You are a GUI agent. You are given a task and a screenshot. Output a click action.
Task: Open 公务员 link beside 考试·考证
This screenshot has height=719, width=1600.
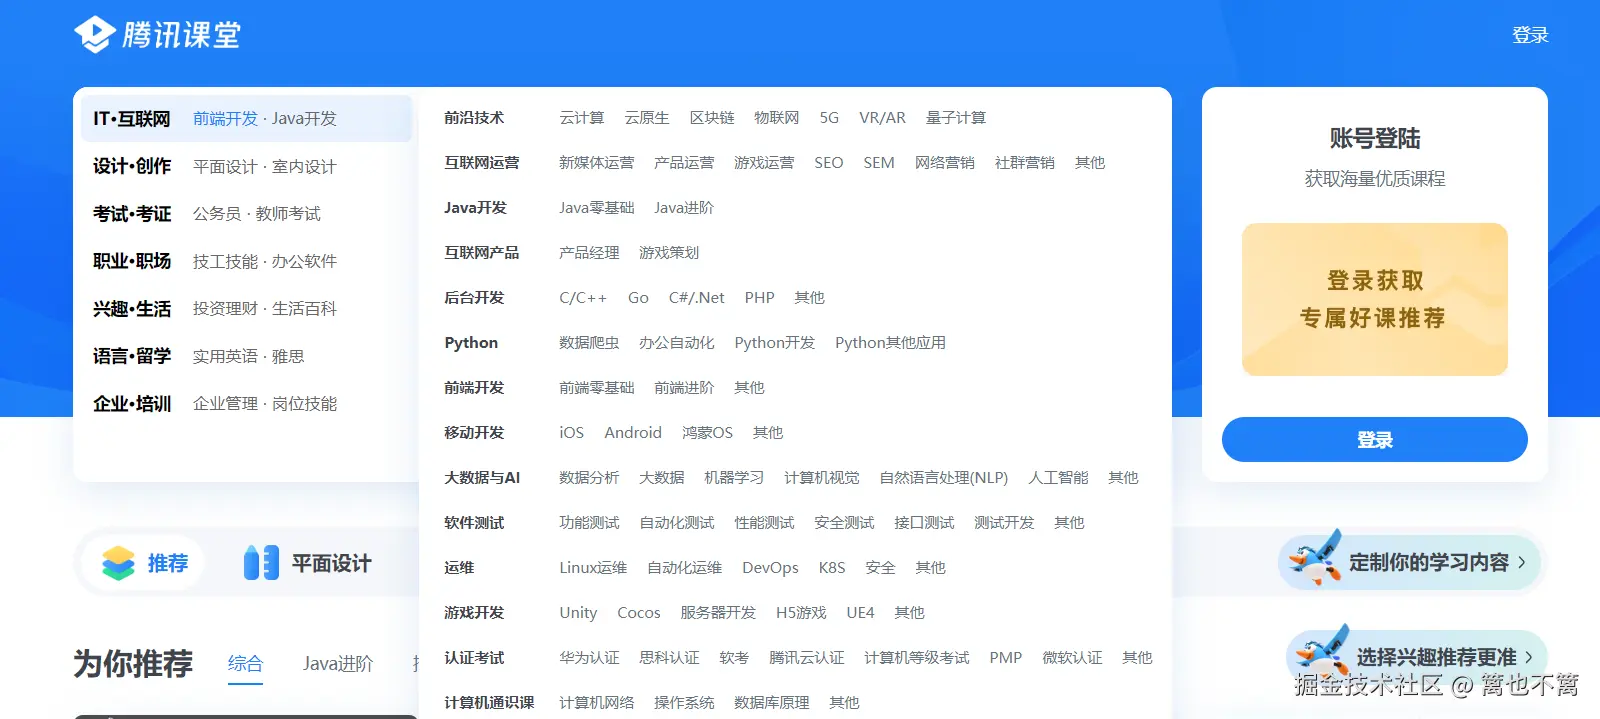pyautogui.click(x=217, y=214)
